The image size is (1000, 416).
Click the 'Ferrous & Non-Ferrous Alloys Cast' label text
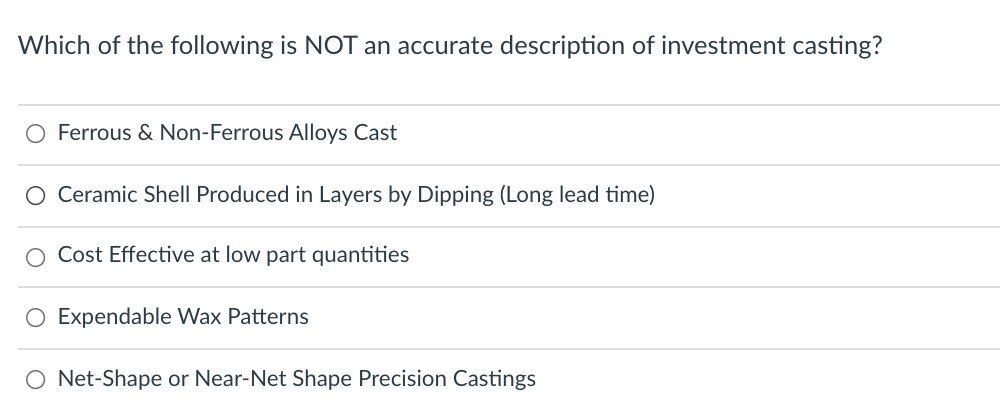pyautogui.click(x=227, y=133)
